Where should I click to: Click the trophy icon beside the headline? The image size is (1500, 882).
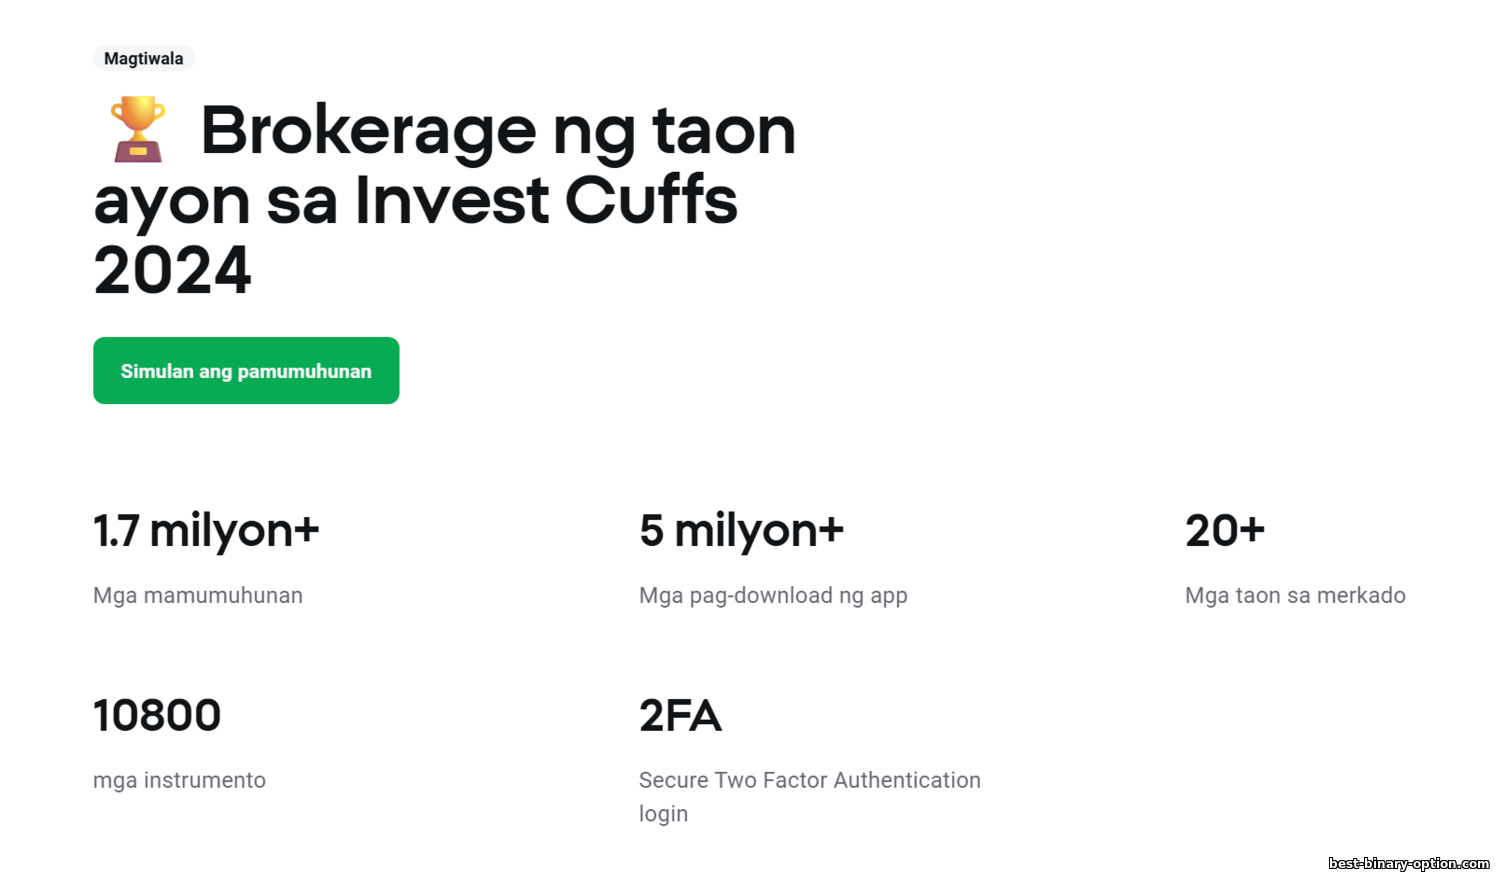point(137,129)
